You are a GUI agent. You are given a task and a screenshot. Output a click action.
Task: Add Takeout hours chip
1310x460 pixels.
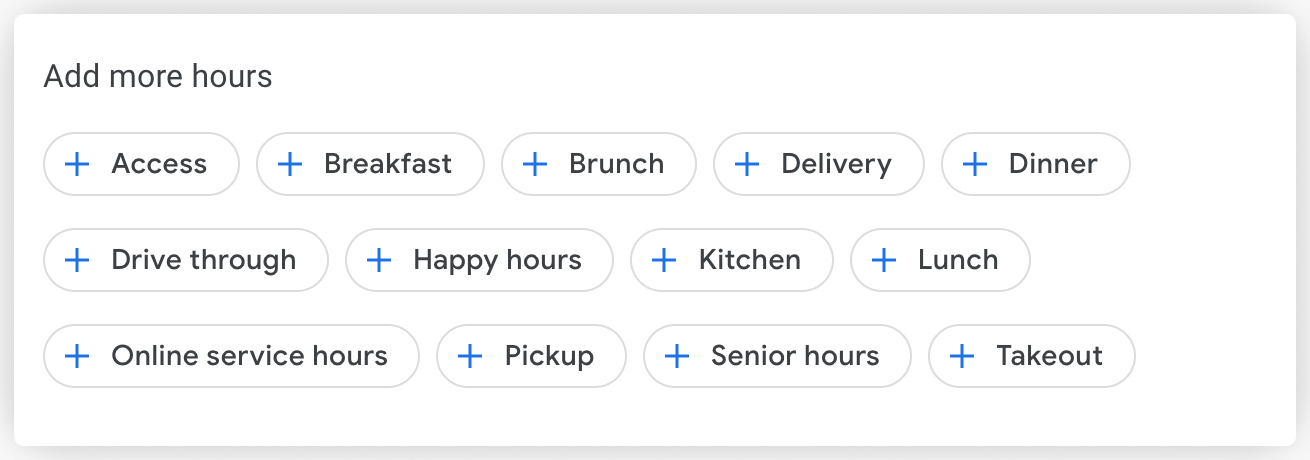click(x=1031, y=356)
